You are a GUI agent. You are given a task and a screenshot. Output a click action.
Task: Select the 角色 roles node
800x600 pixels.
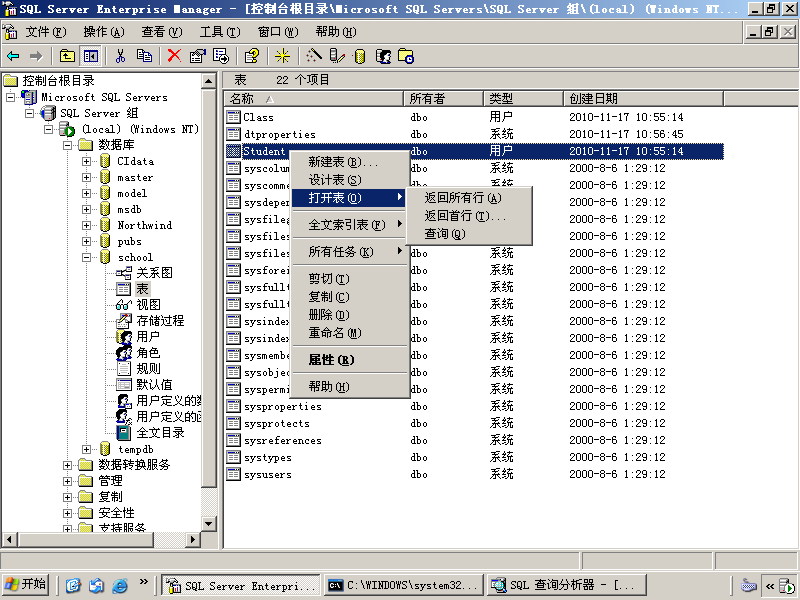(148, 353)
